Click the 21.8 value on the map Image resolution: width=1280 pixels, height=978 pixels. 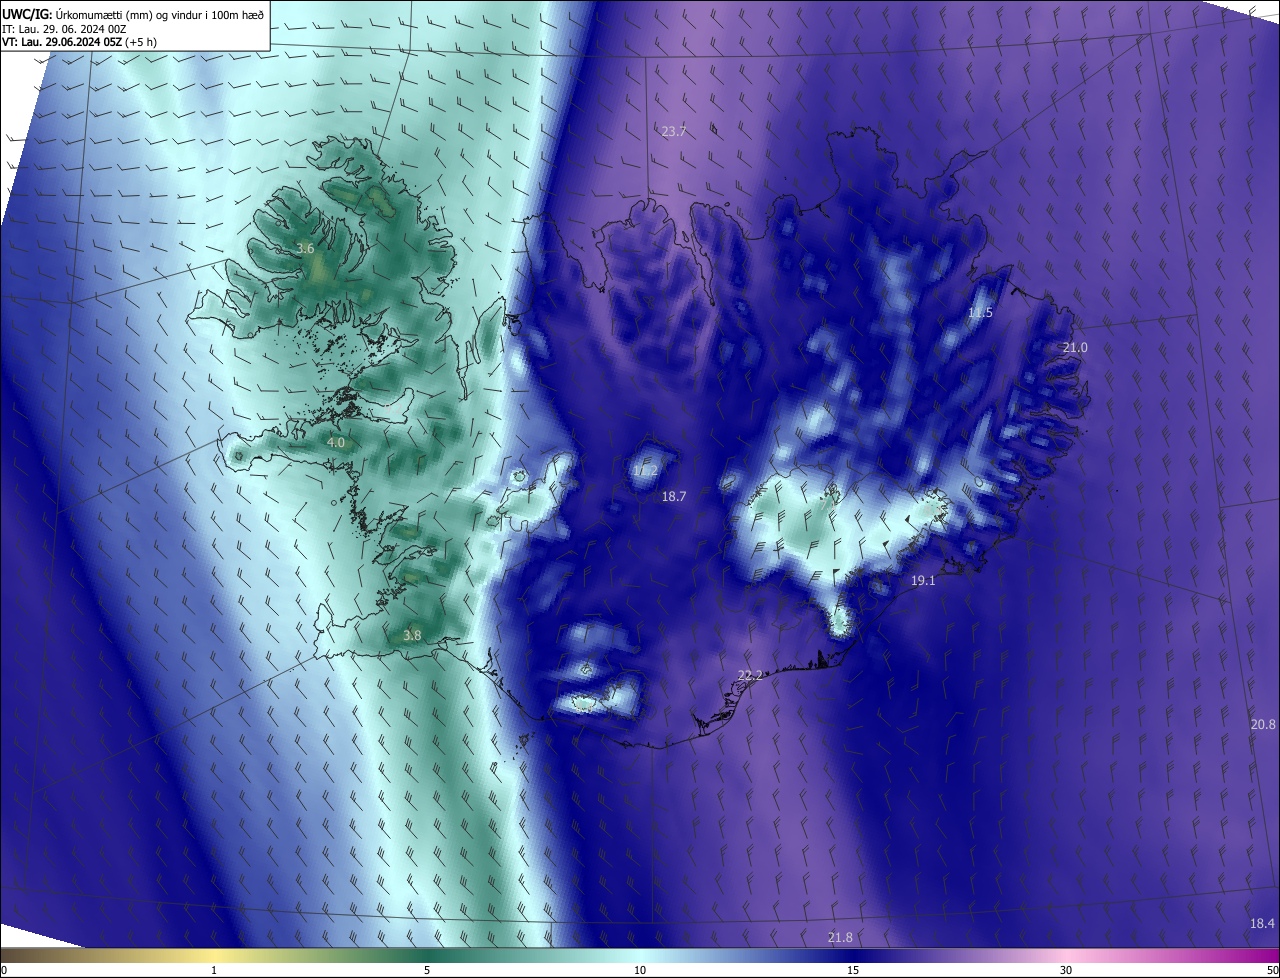(x=841, y=937)
